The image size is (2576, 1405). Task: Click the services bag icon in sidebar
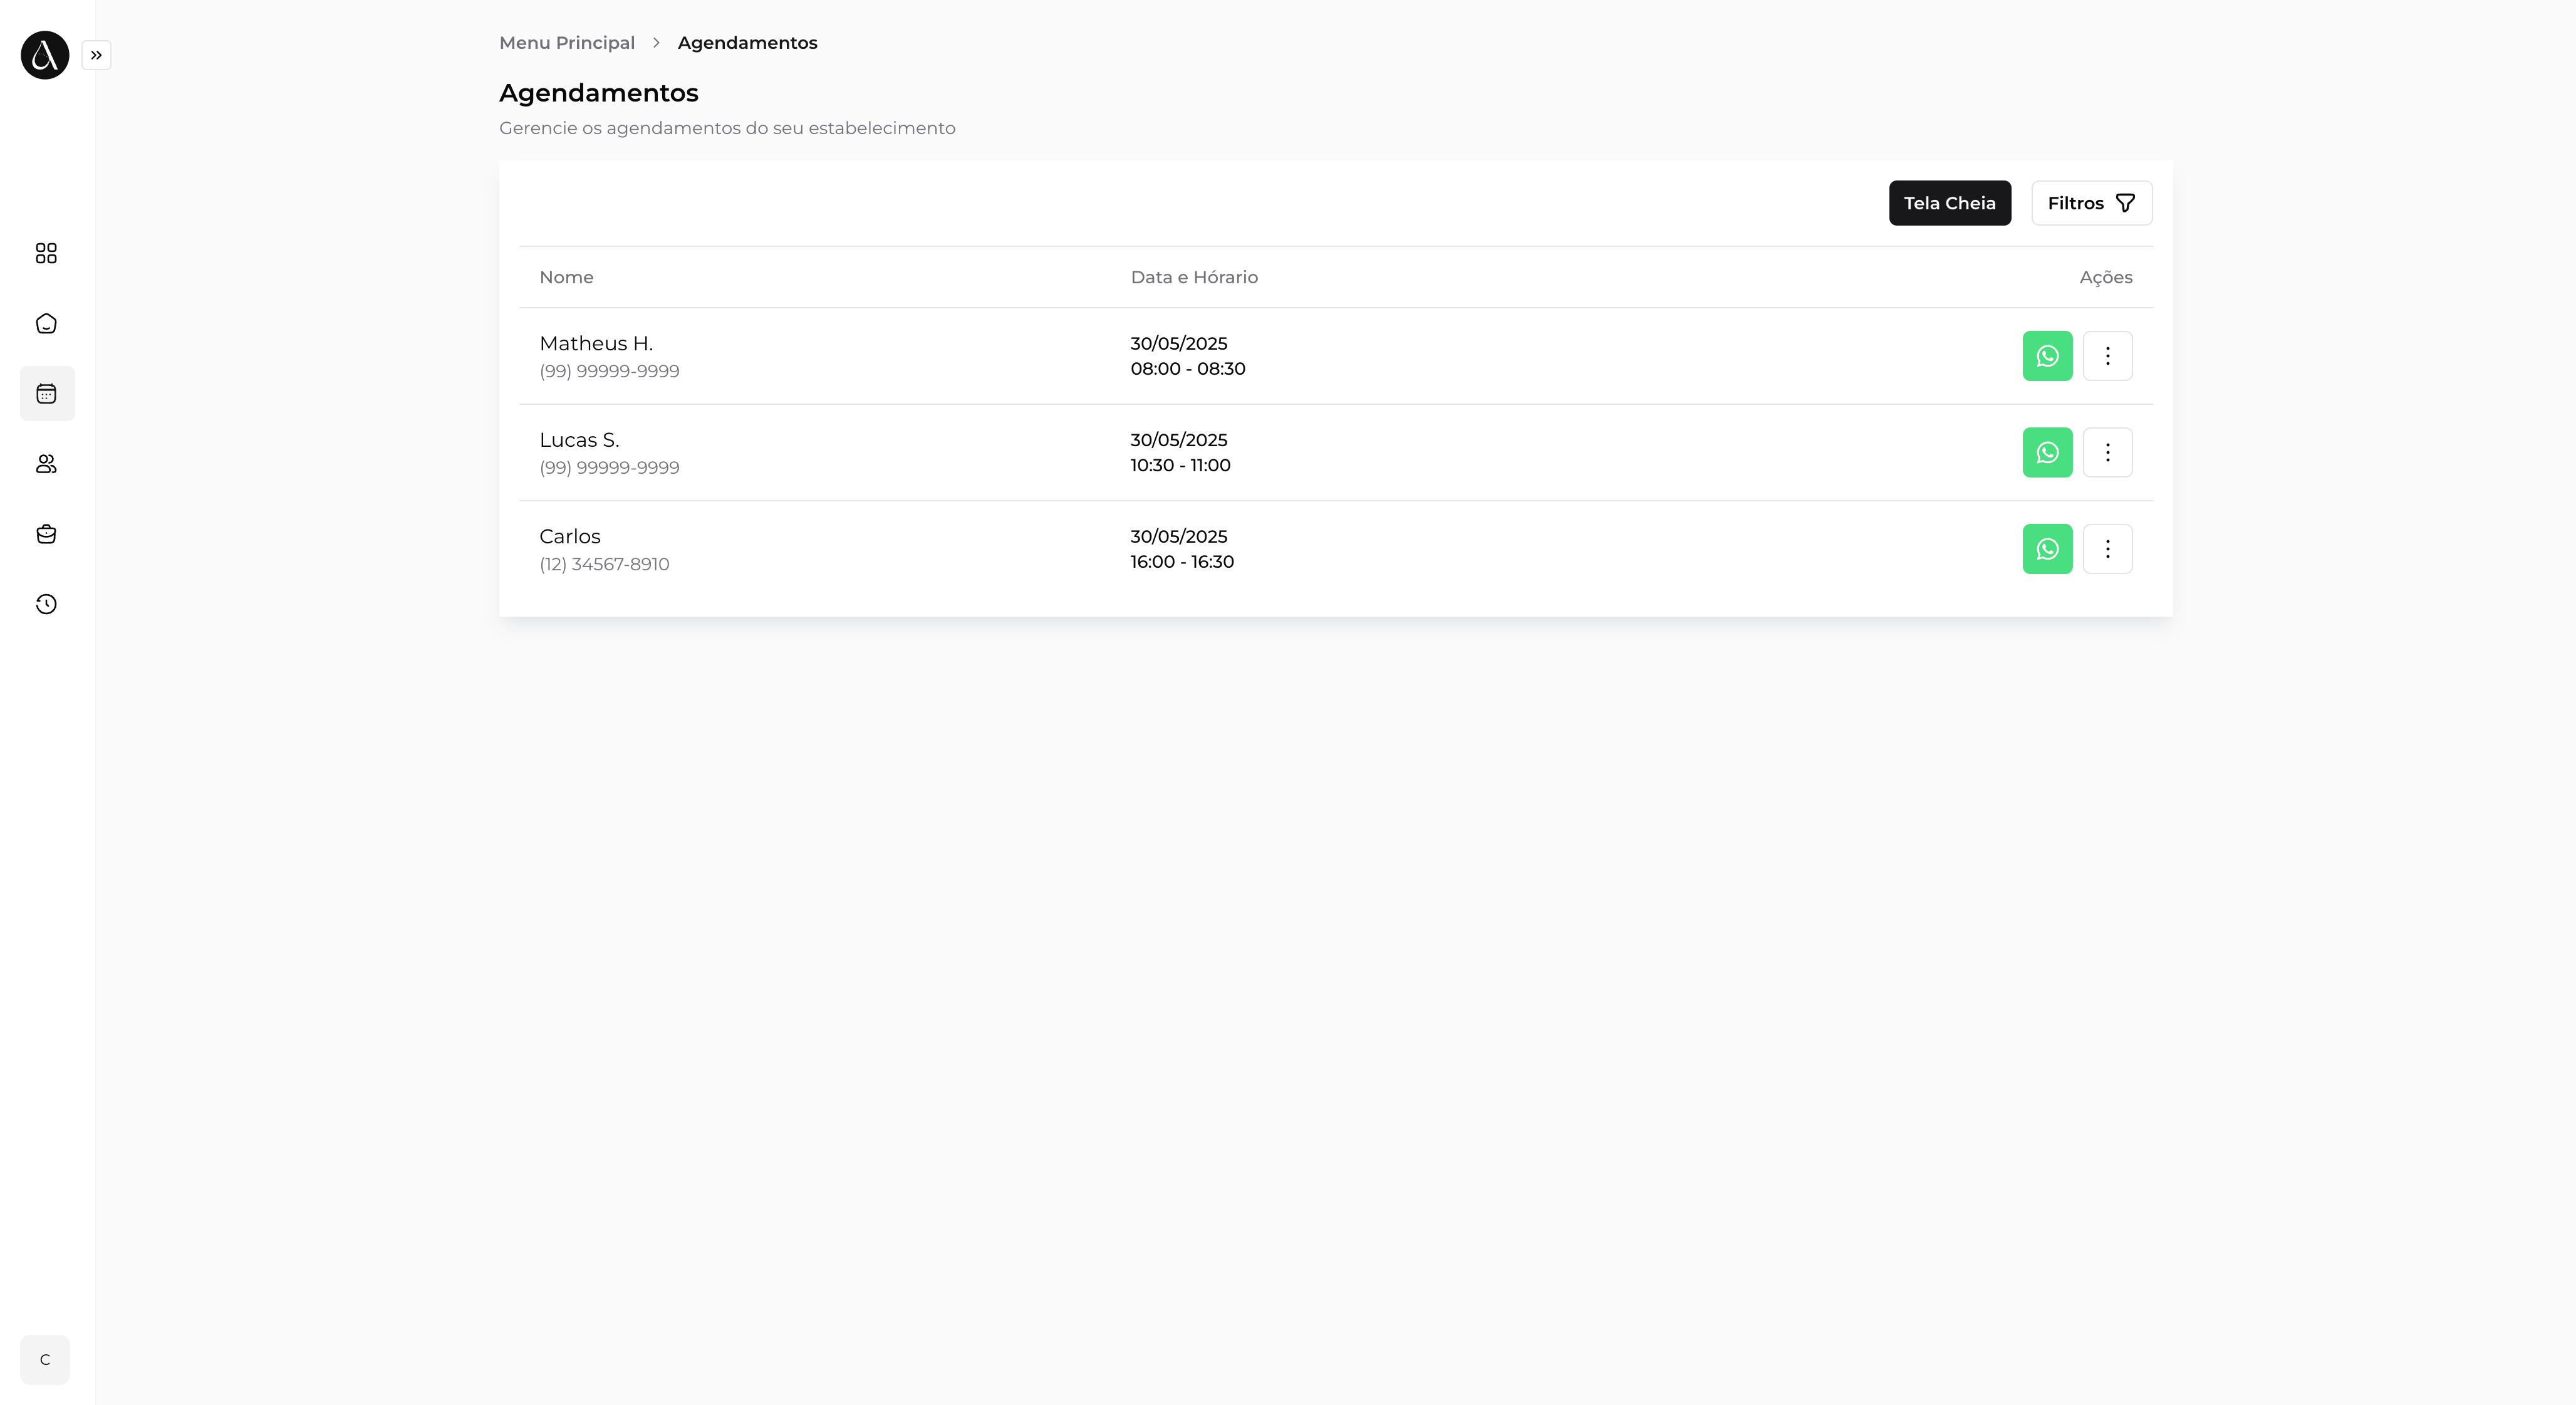point(46,533)
